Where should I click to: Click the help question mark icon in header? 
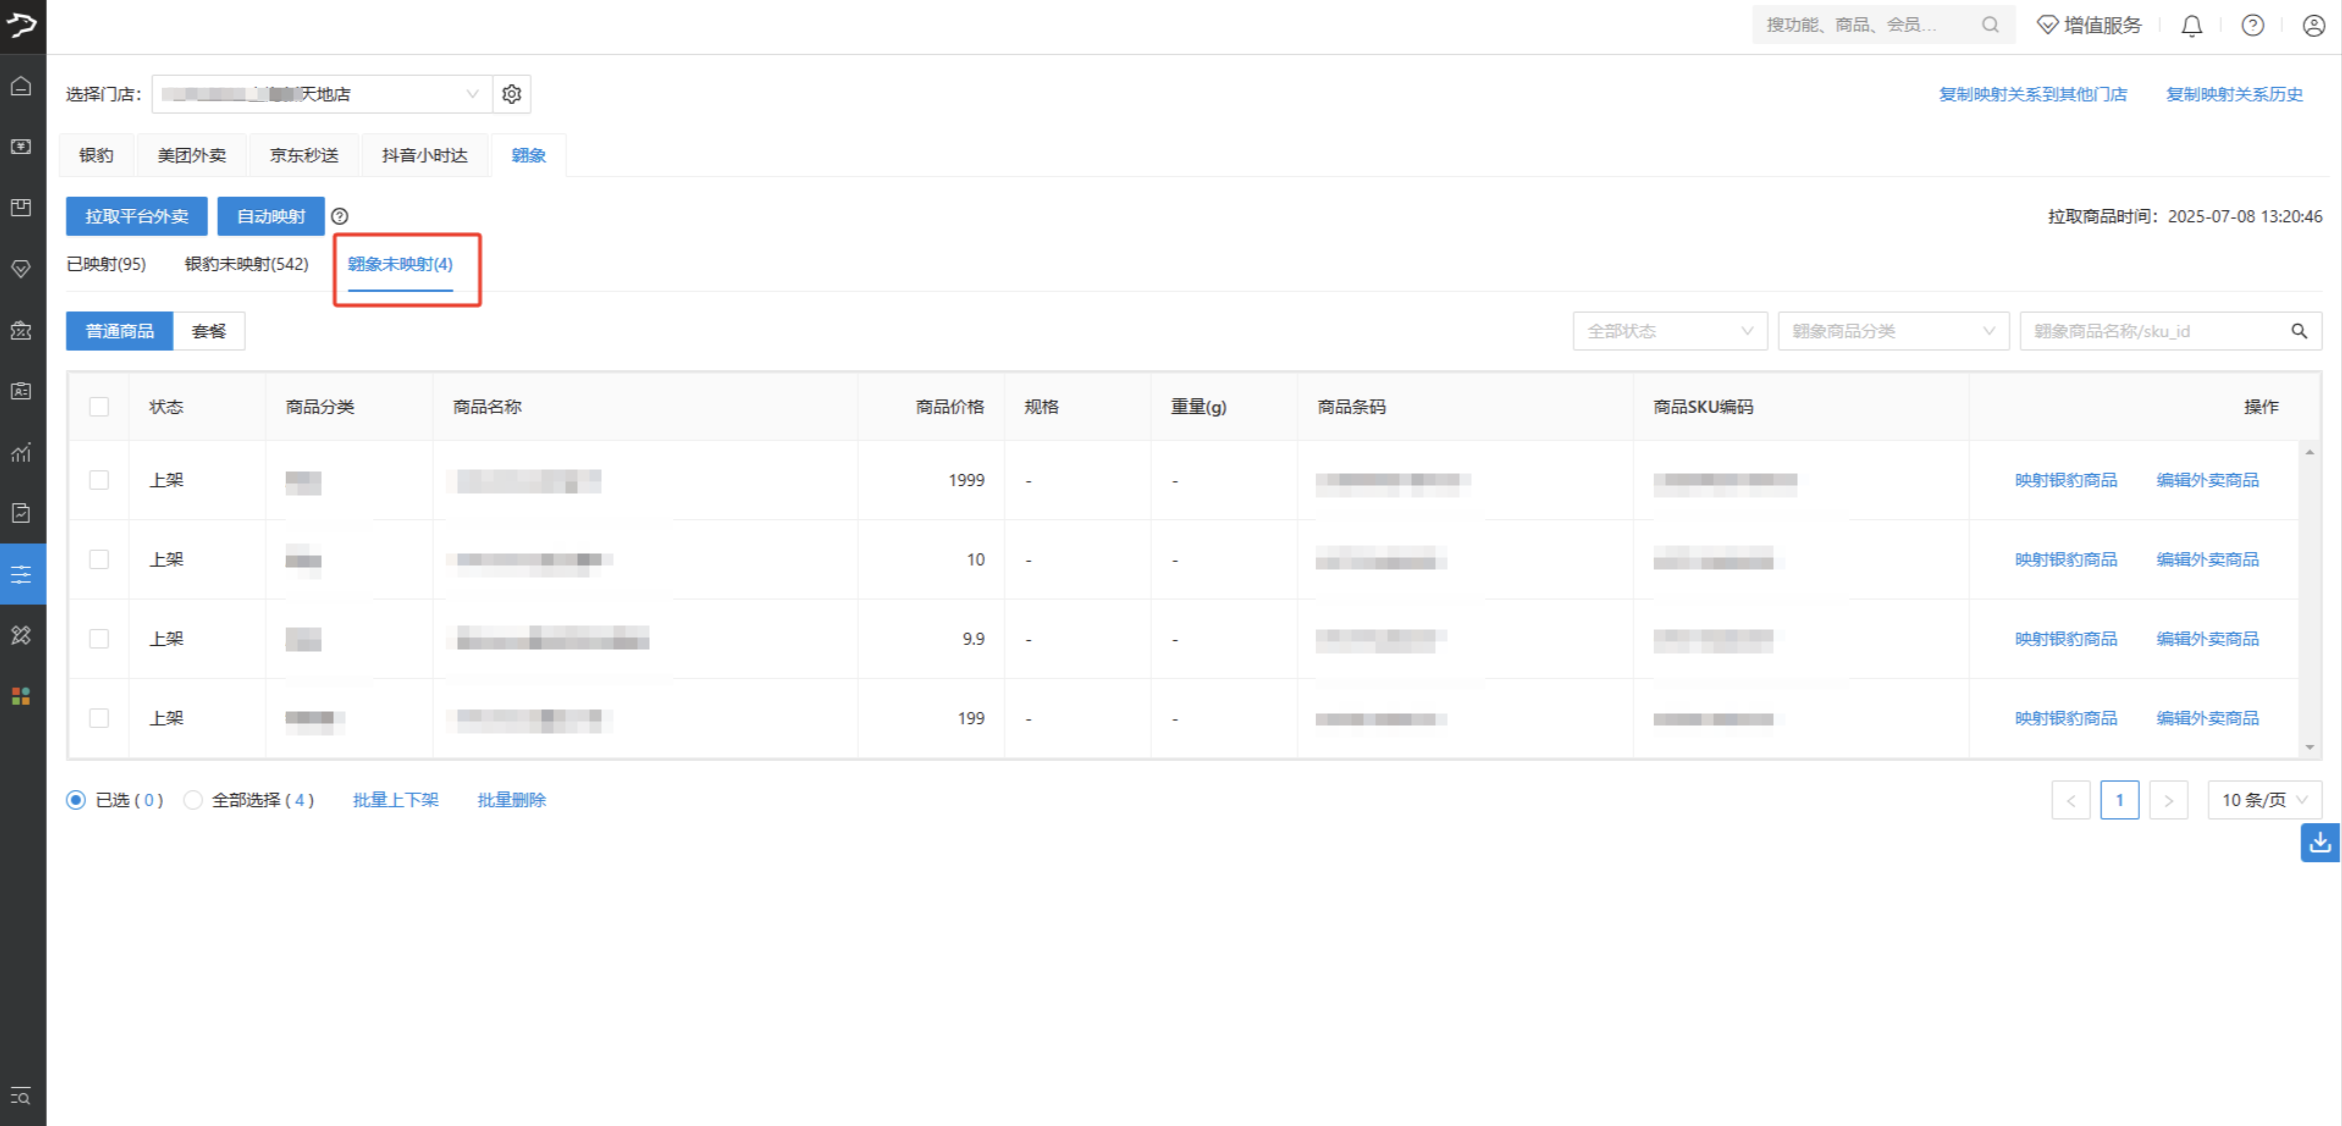pos(2252,26)
